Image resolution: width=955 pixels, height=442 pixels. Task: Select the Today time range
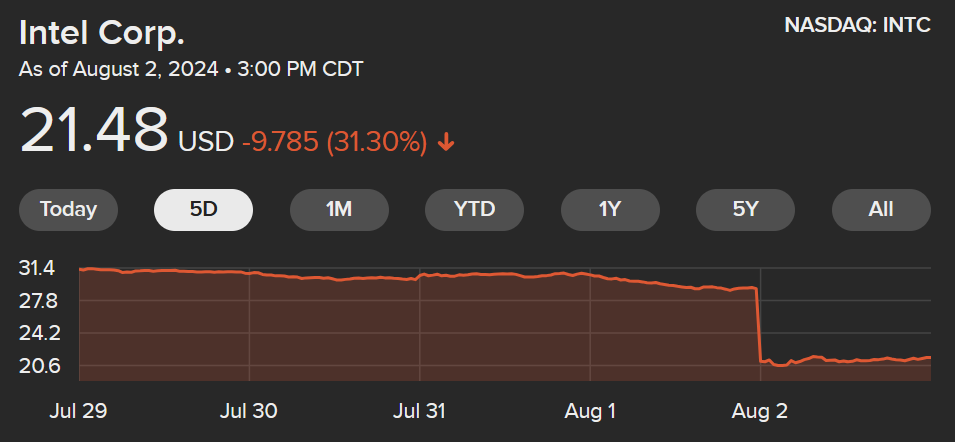68,209
